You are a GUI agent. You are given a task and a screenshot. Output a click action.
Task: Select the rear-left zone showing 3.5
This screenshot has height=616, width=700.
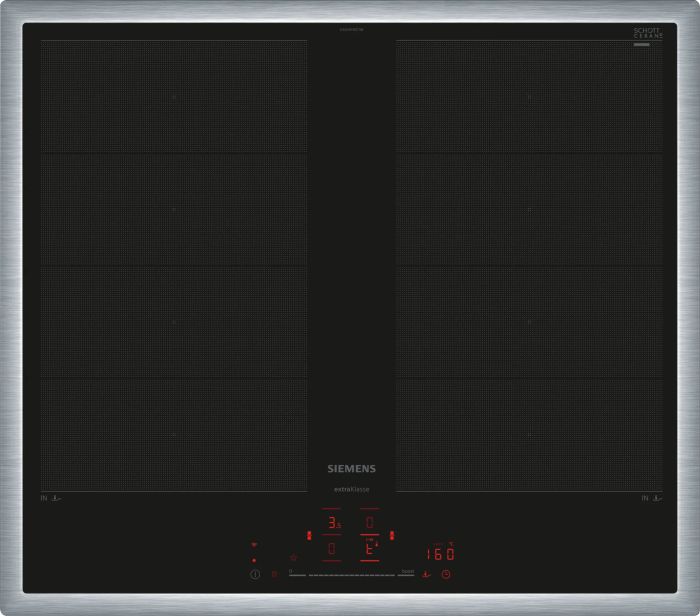[332, 522]
